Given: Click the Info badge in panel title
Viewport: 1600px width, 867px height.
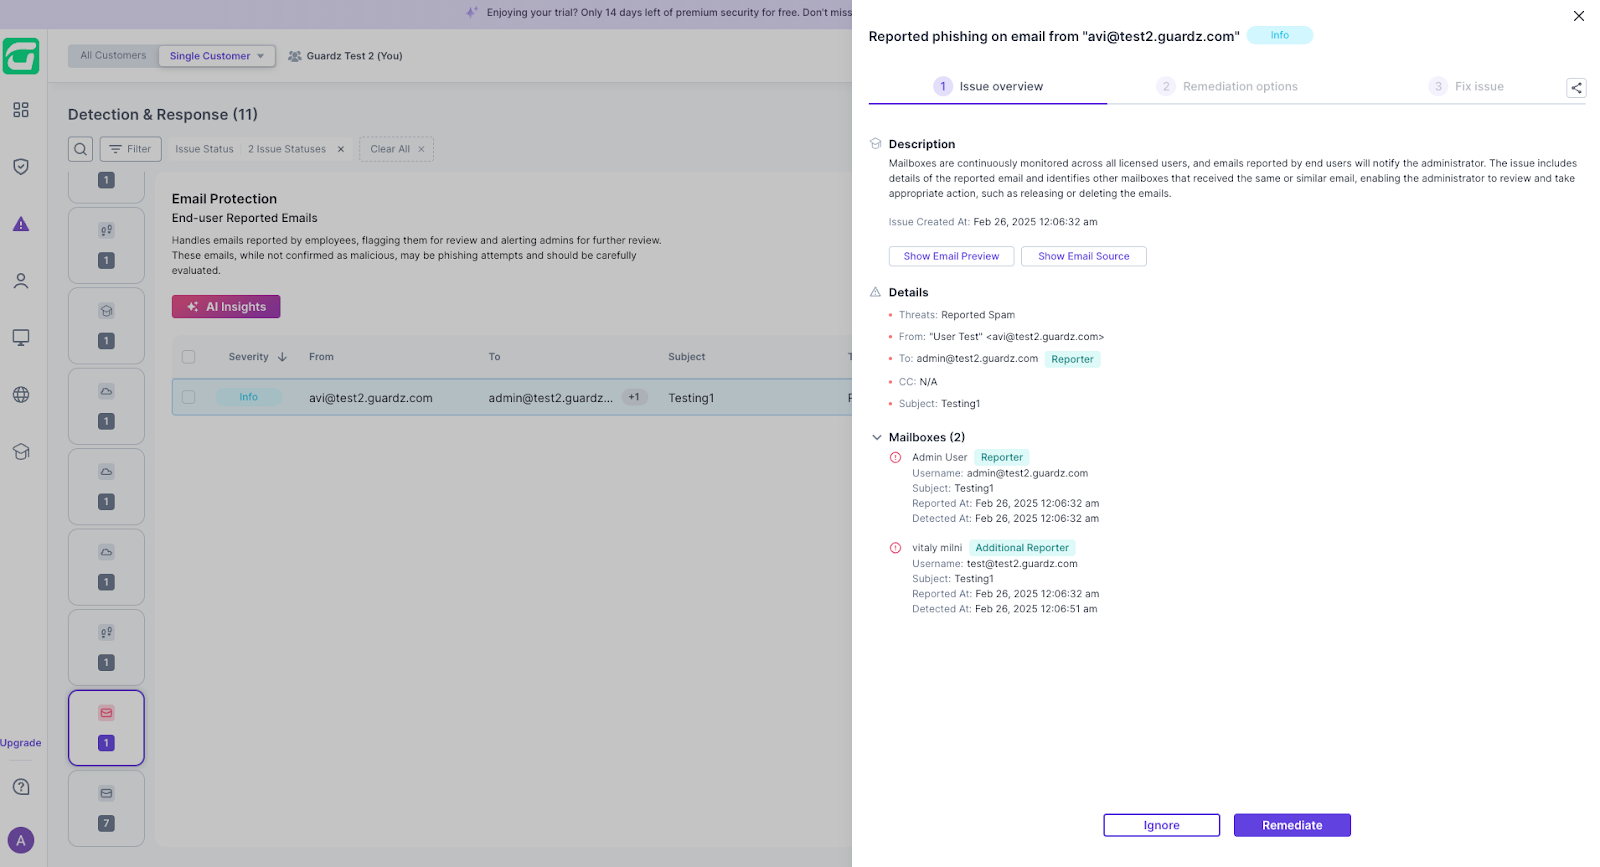Looking at the screenshot, I should (1280, 35).
